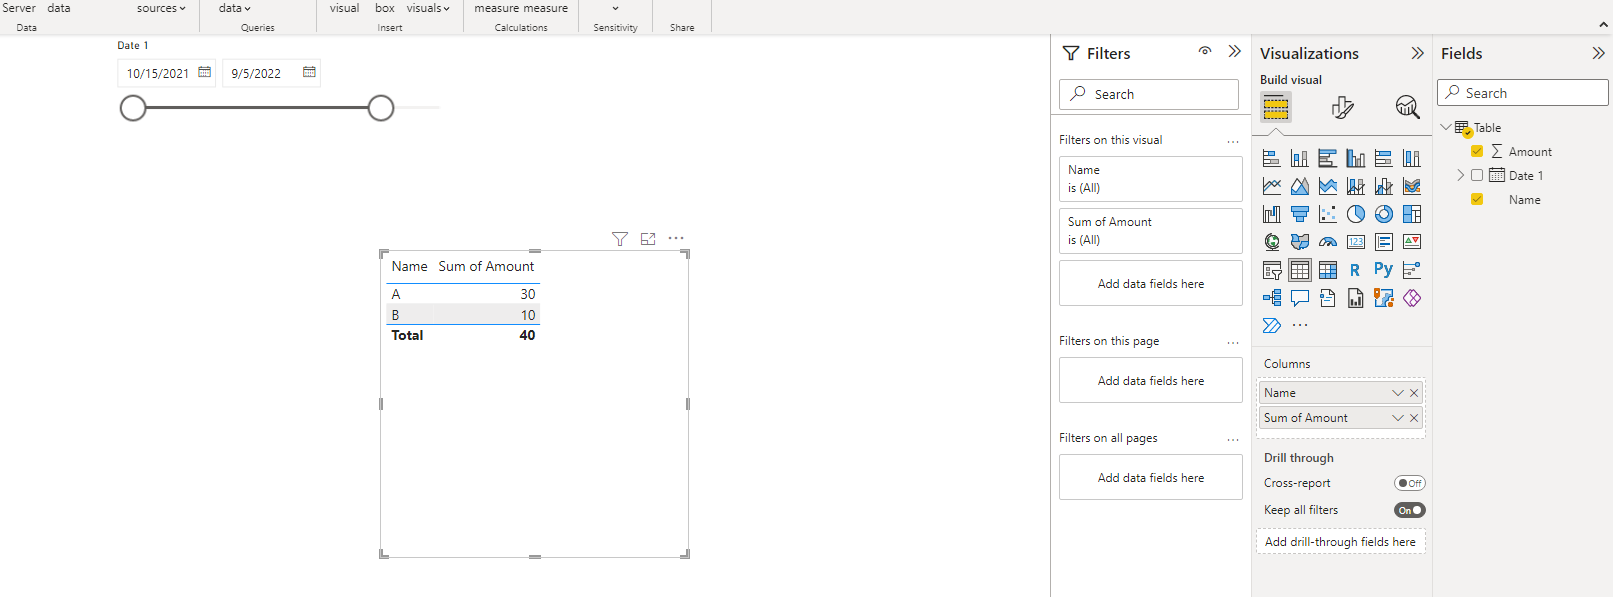Image resolution: width=1613 pixels, height=597 pixels.
Task: Select the Python visual
Action: 1383,270
